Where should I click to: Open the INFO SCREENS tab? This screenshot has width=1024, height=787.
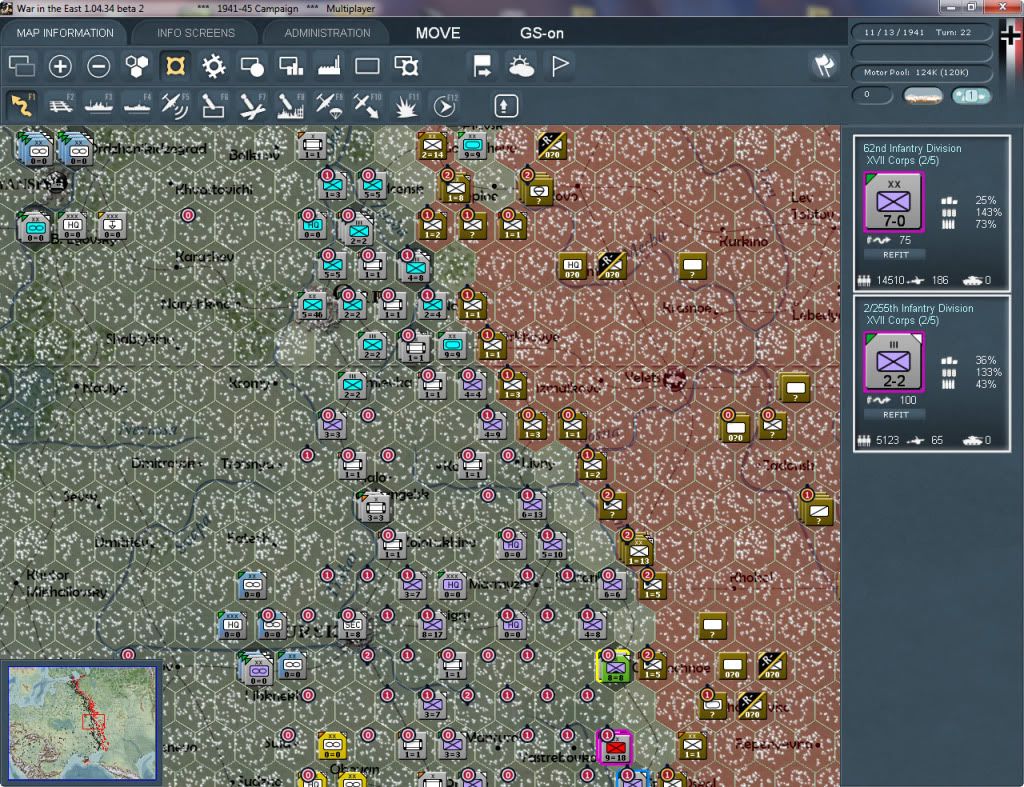(x=195, y=33)
